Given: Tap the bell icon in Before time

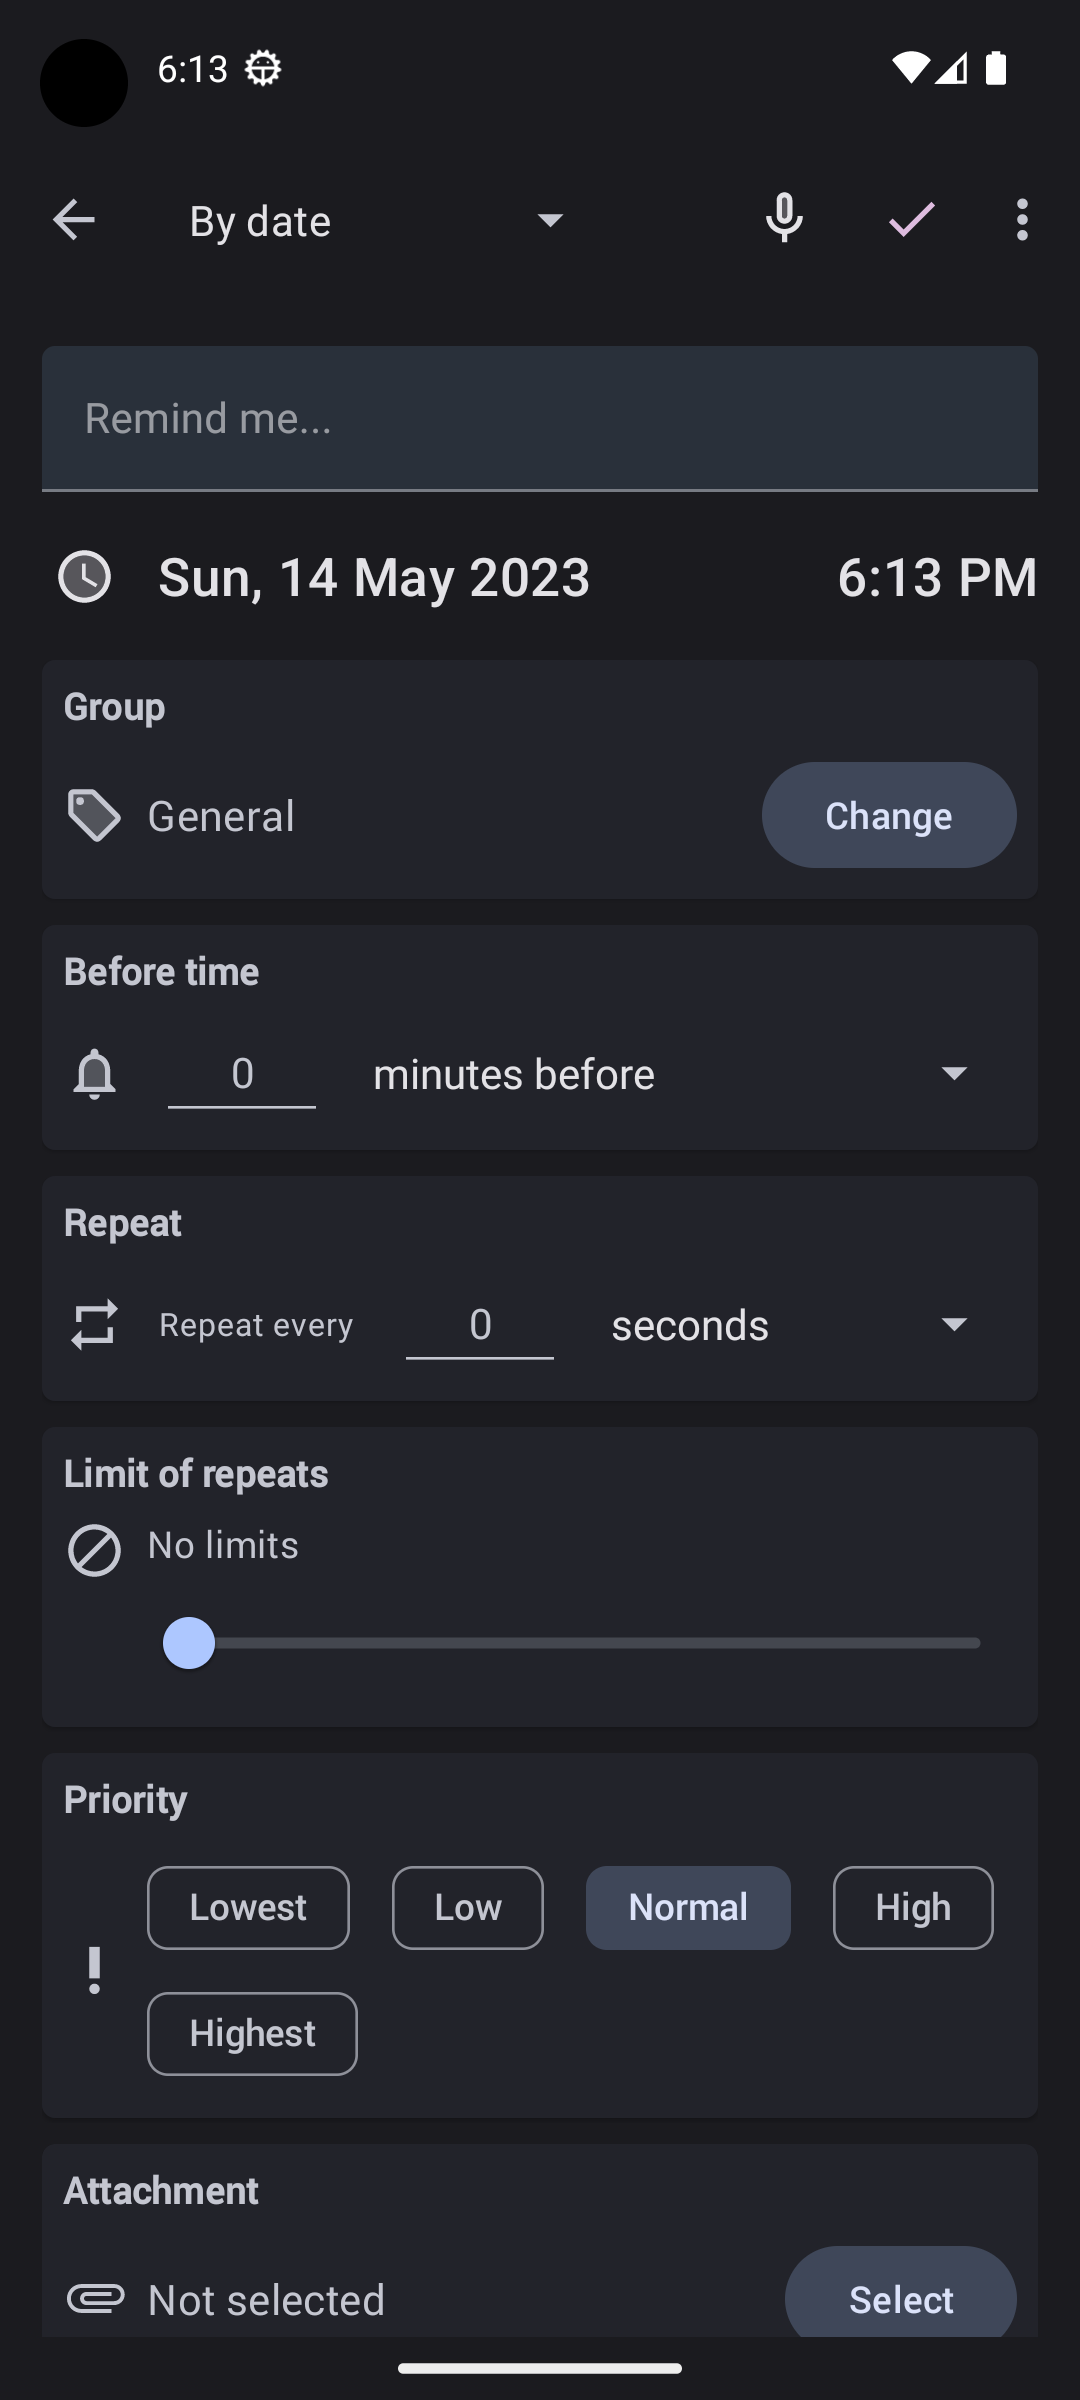Looking at the screenshot, I should click(x=95, y=1074).
